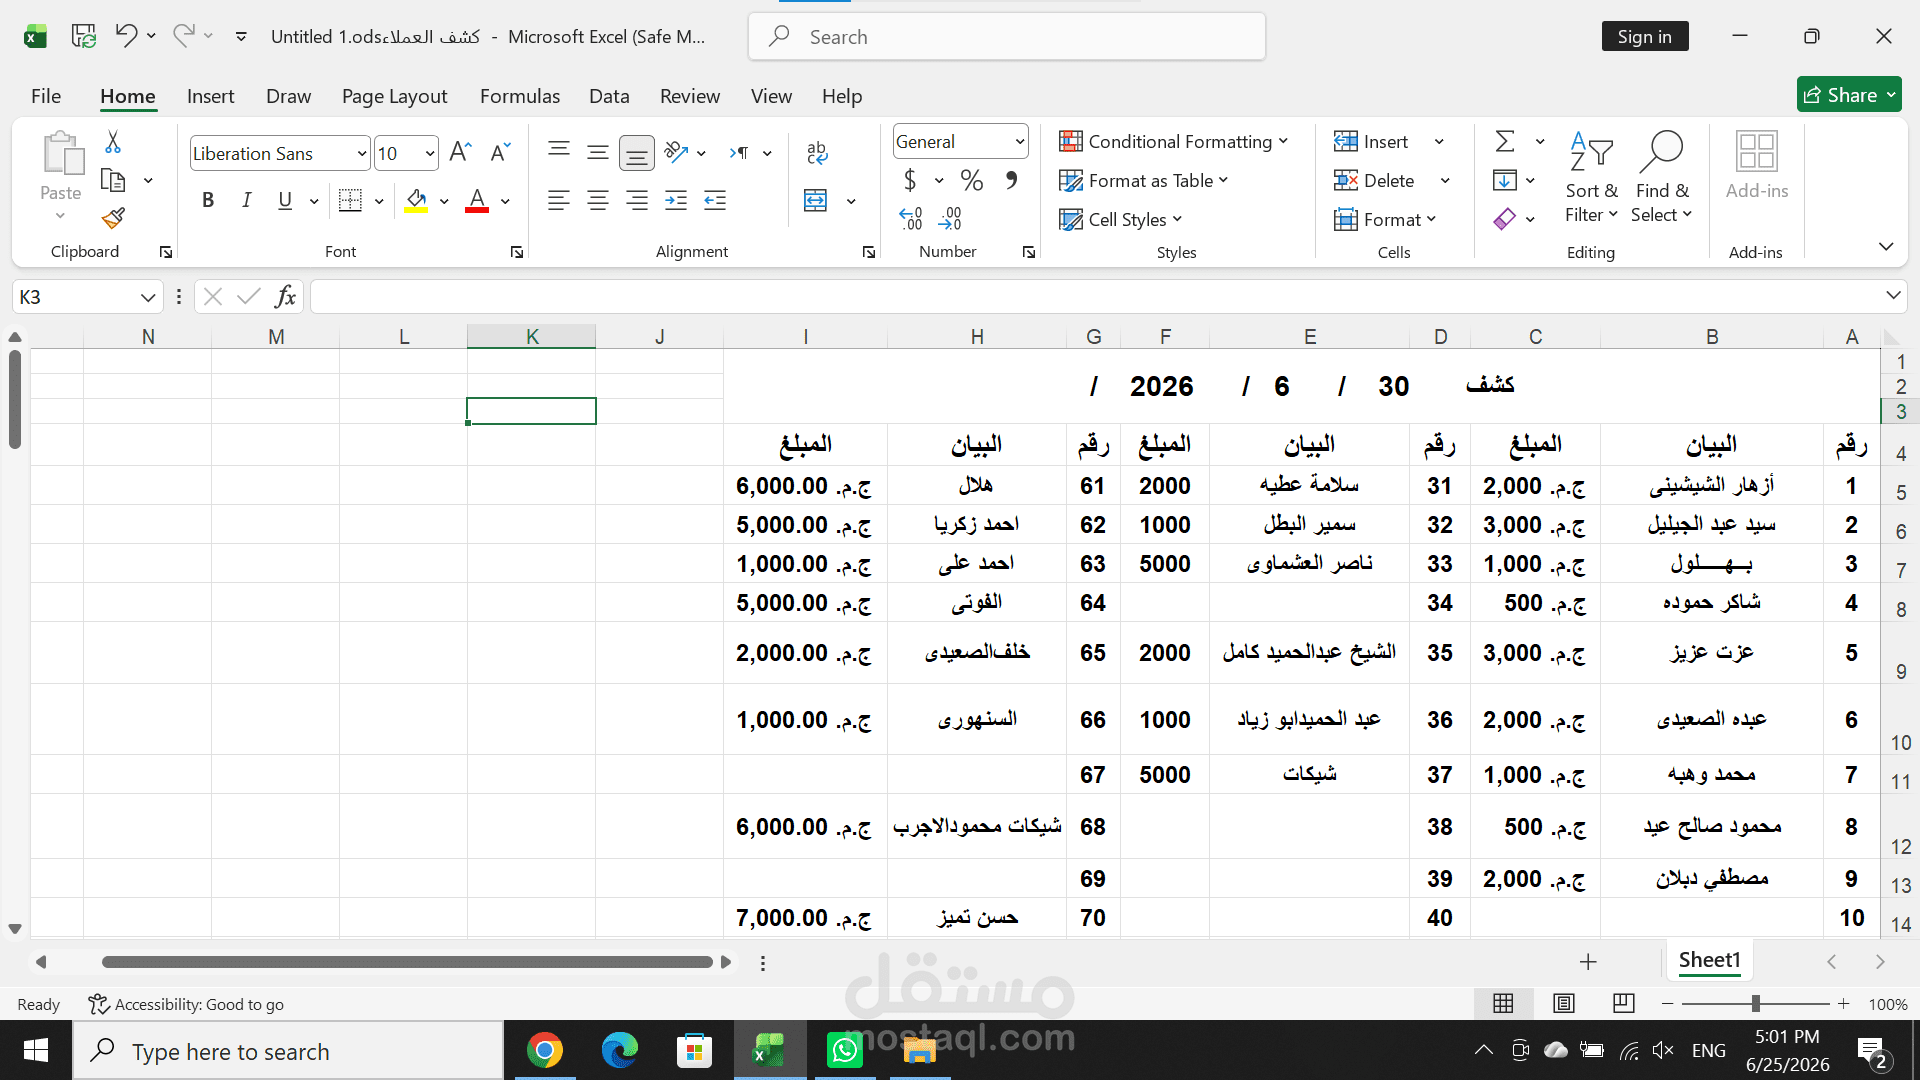Click the Copy icon in Clipboard group
This screenshot has height=1080, width=1920.
(x=113, y=181)
